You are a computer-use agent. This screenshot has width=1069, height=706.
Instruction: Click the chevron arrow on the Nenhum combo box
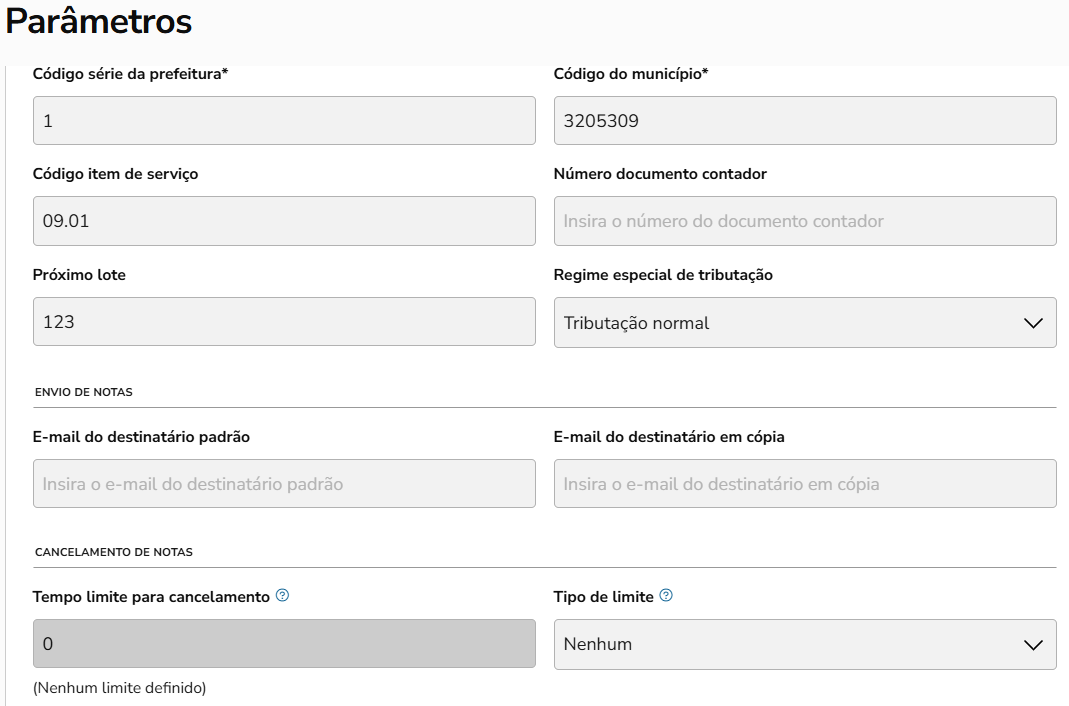[1034, 645]
